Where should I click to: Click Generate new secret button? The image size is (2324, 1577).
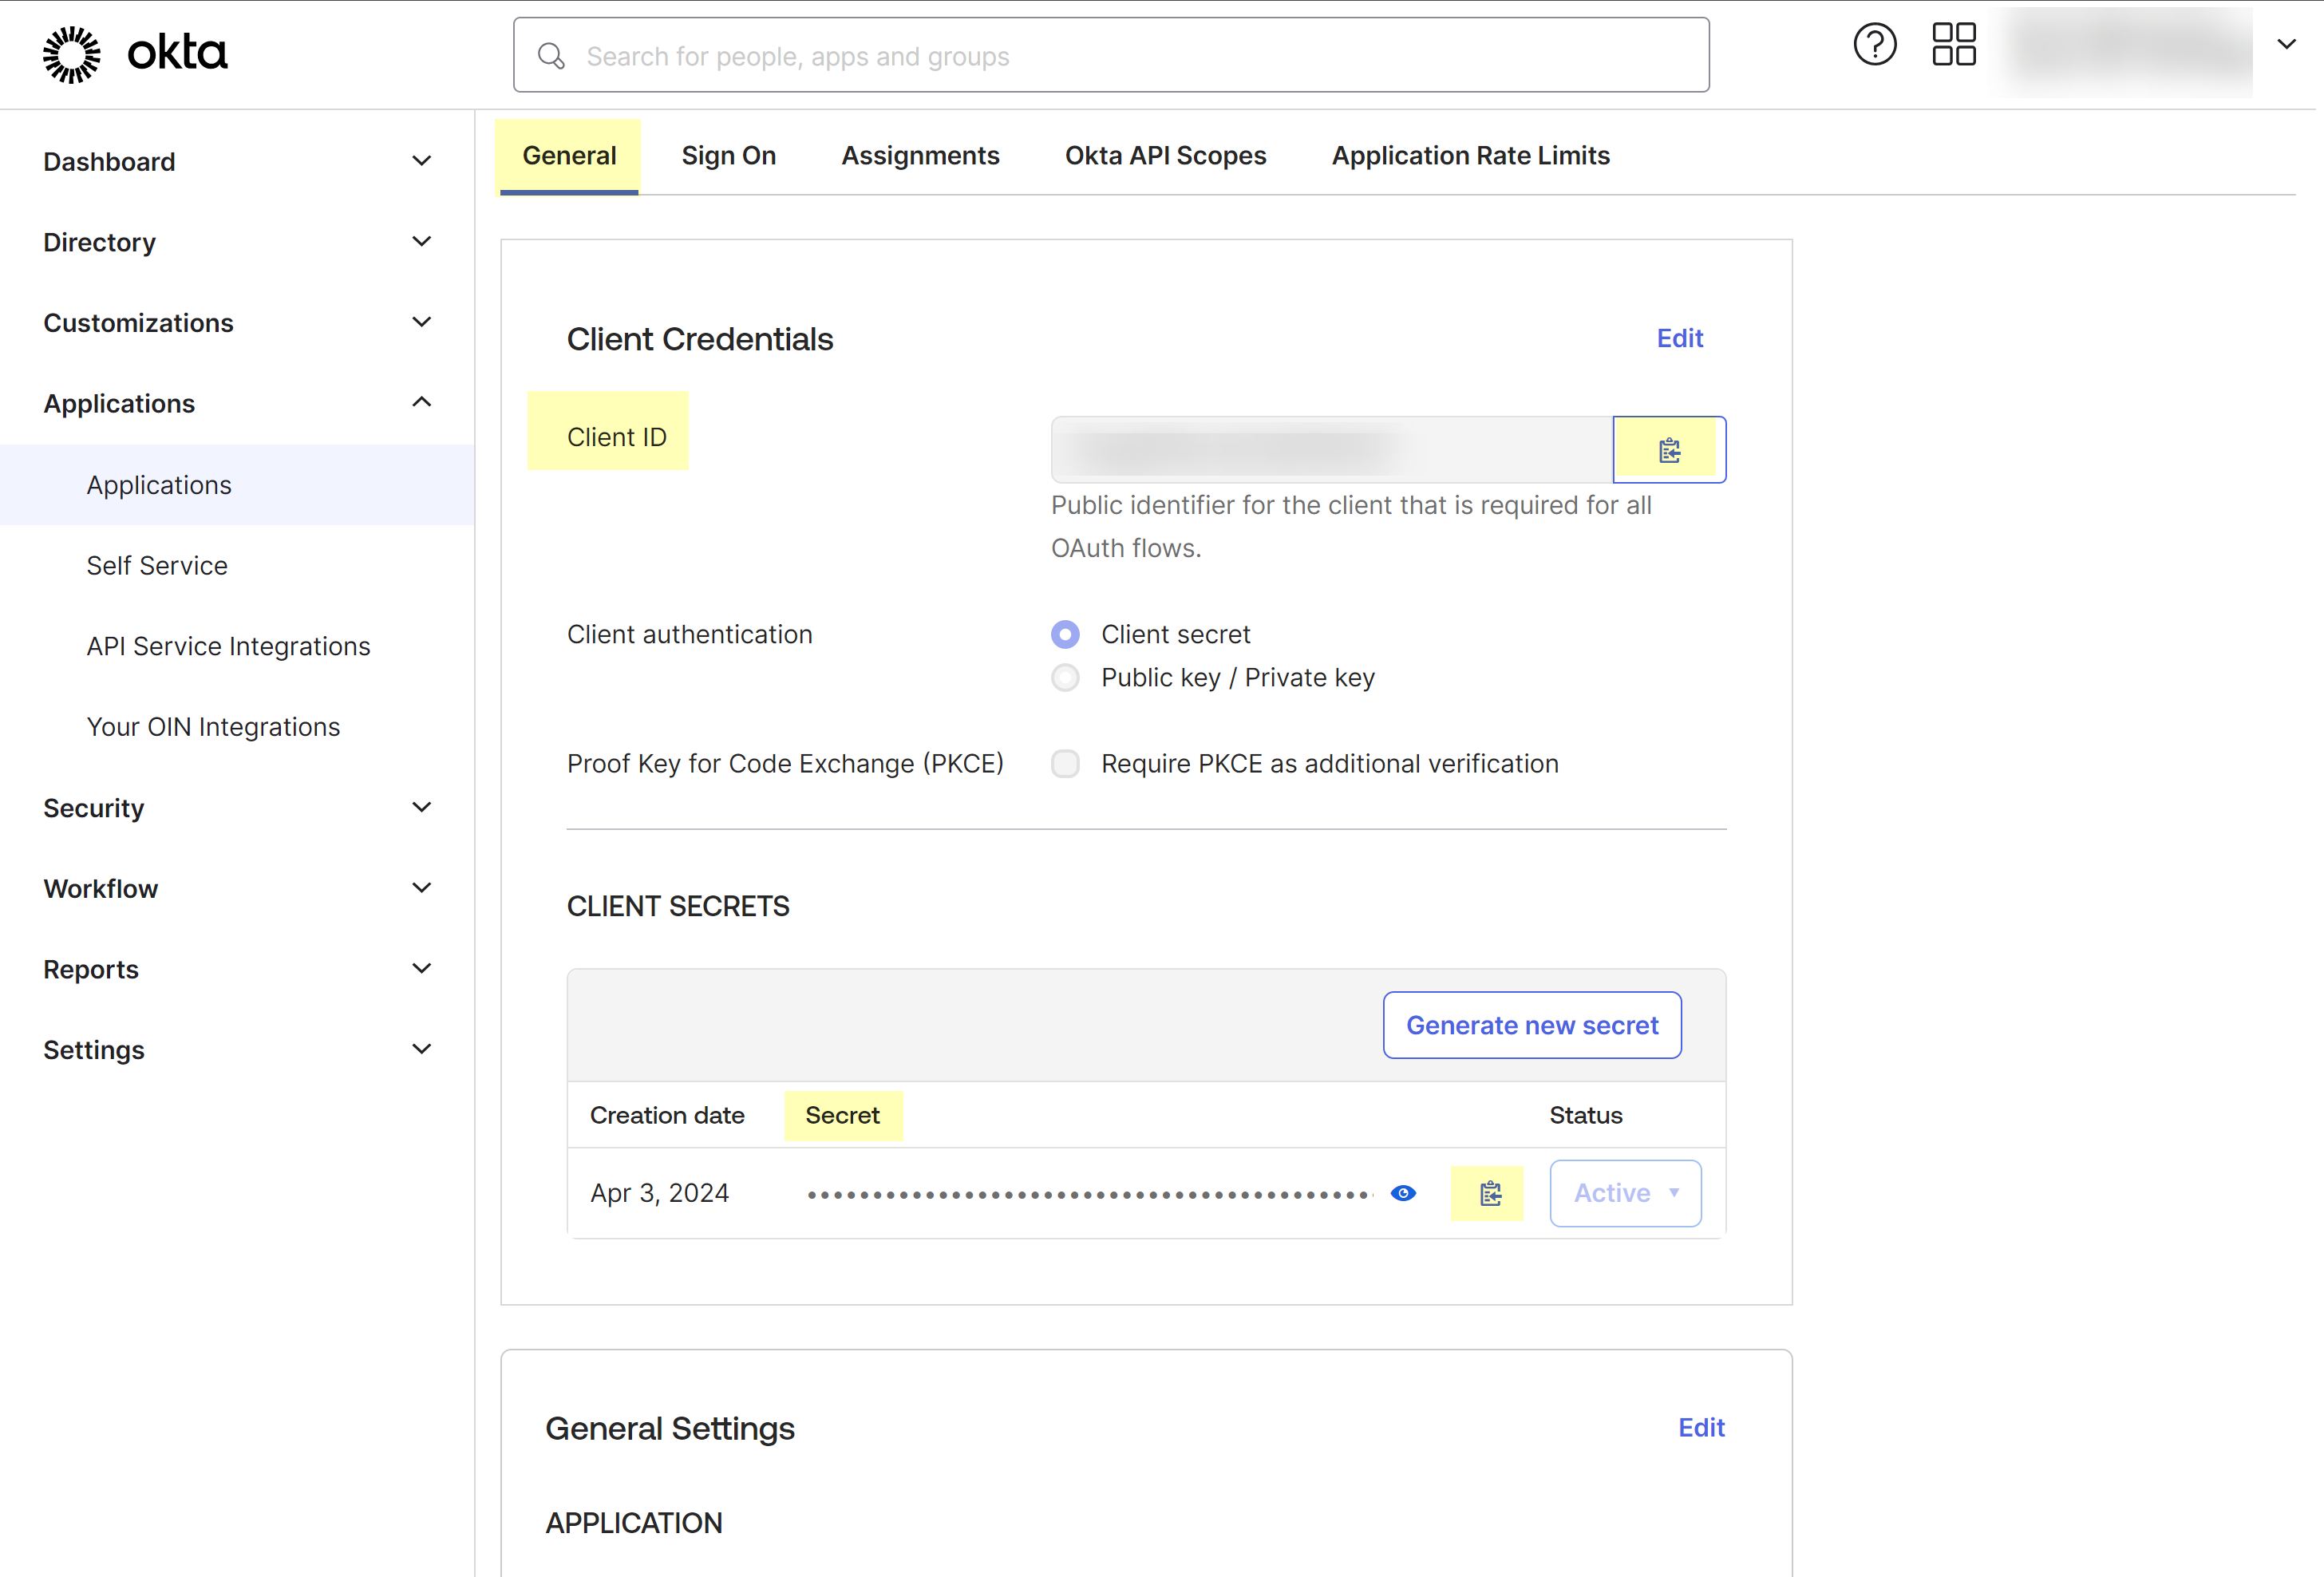(1531, 1025)
